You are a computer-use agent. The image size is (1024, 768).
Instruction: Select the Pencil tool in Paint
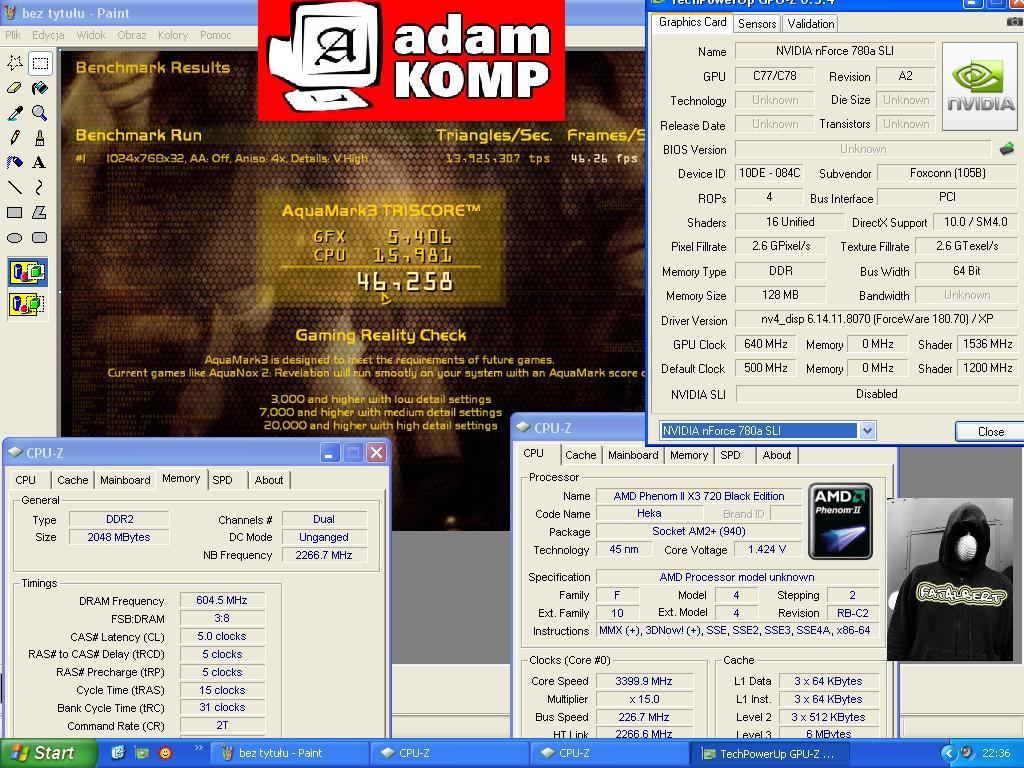(14, 137)
